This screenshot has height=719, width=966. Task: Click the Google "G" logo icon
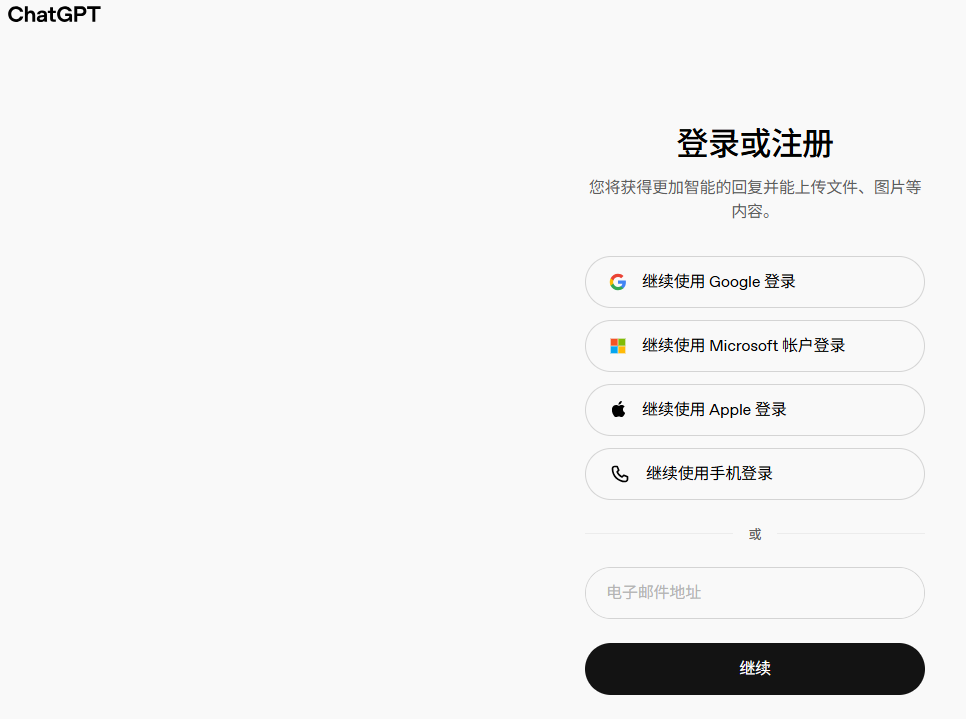pos(618,282)
